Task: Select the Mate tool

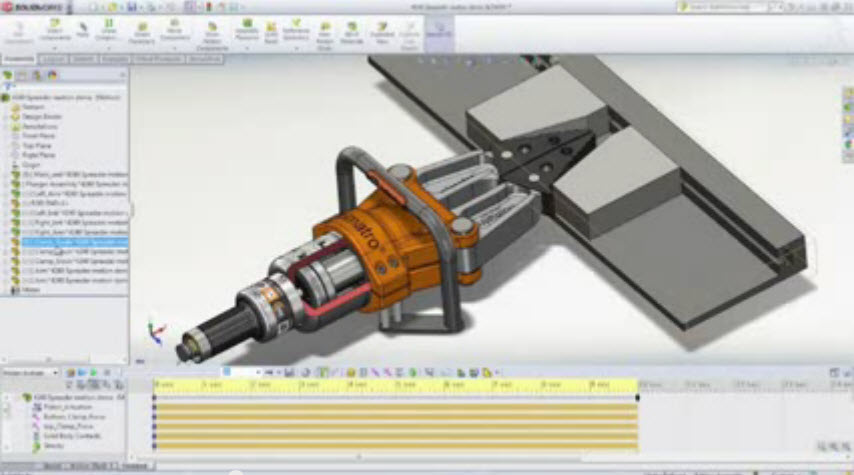Action: click(83, 30)
